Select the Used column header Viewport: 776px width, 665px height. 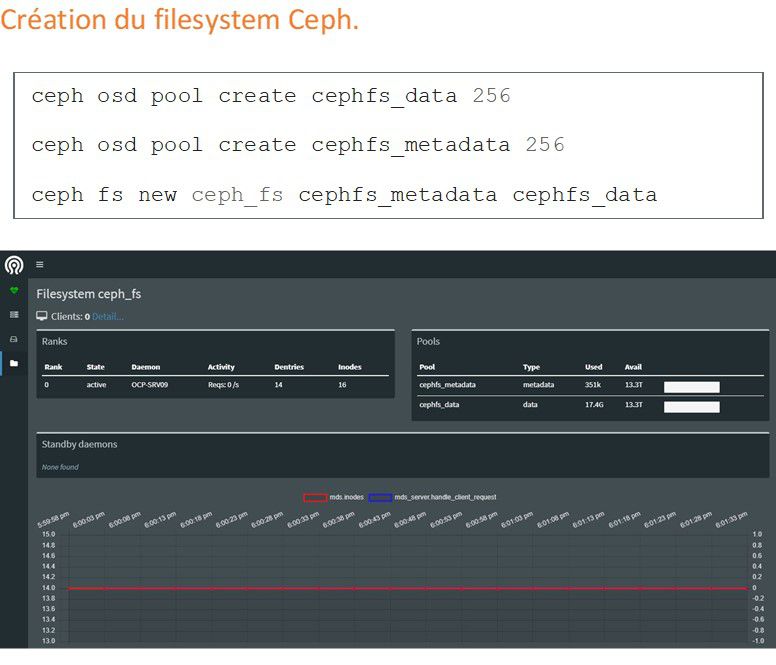tap(593, 367)
